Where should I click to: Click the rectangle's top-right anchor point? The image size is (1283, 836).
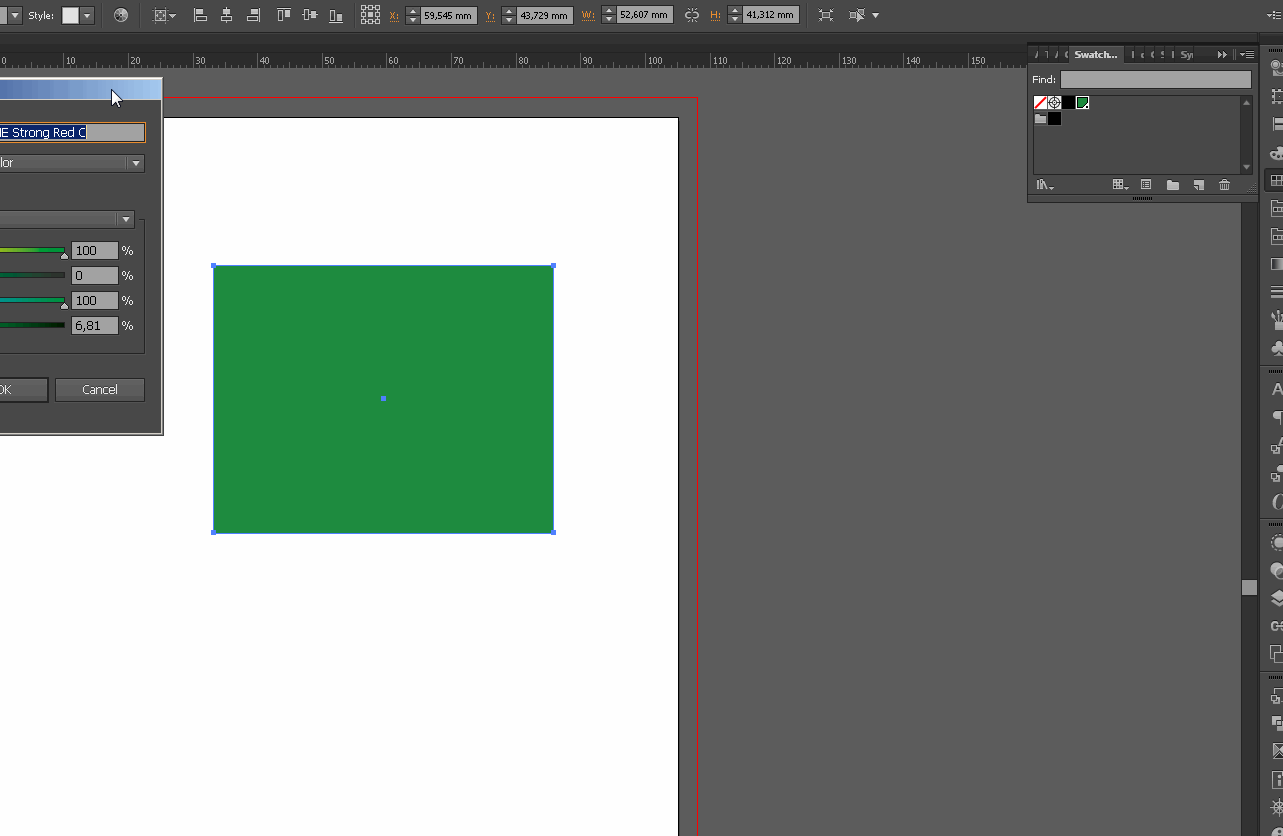pyautogui.click(x=553, y=266)
